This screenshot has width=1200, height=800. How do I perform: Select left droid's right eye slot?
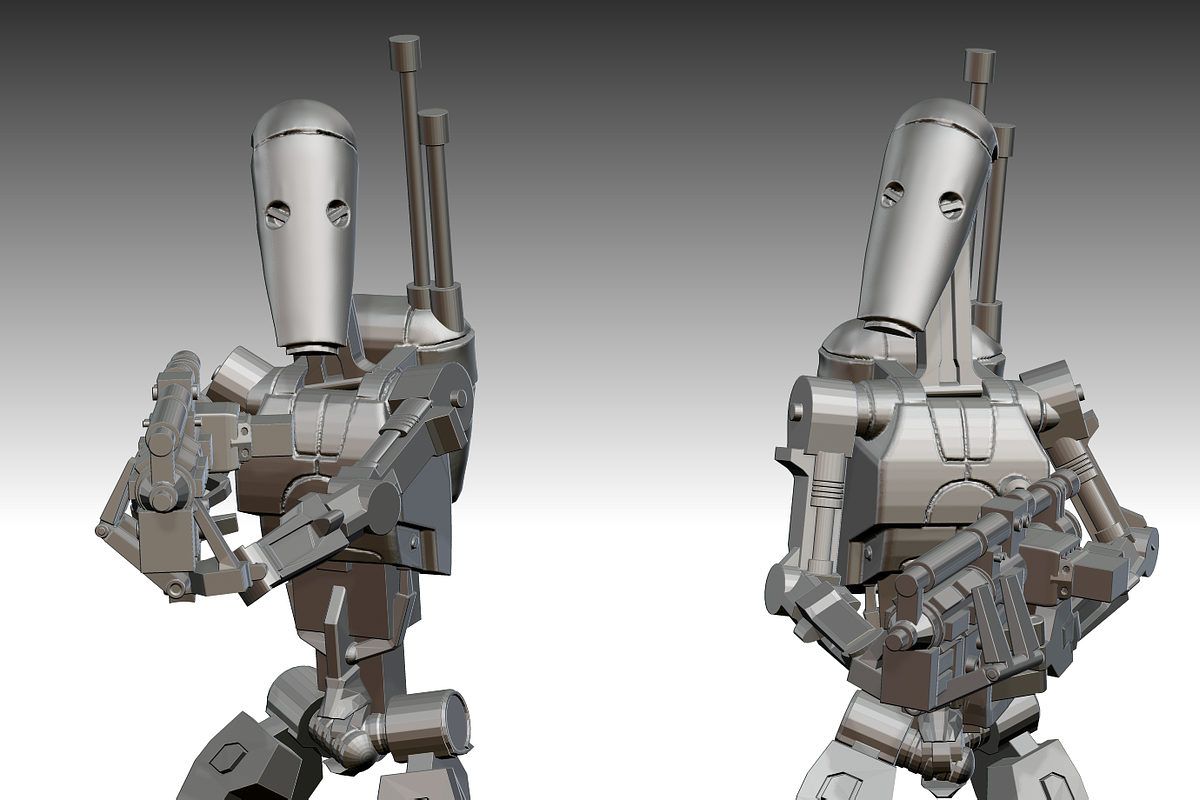(x=338, y=212)
